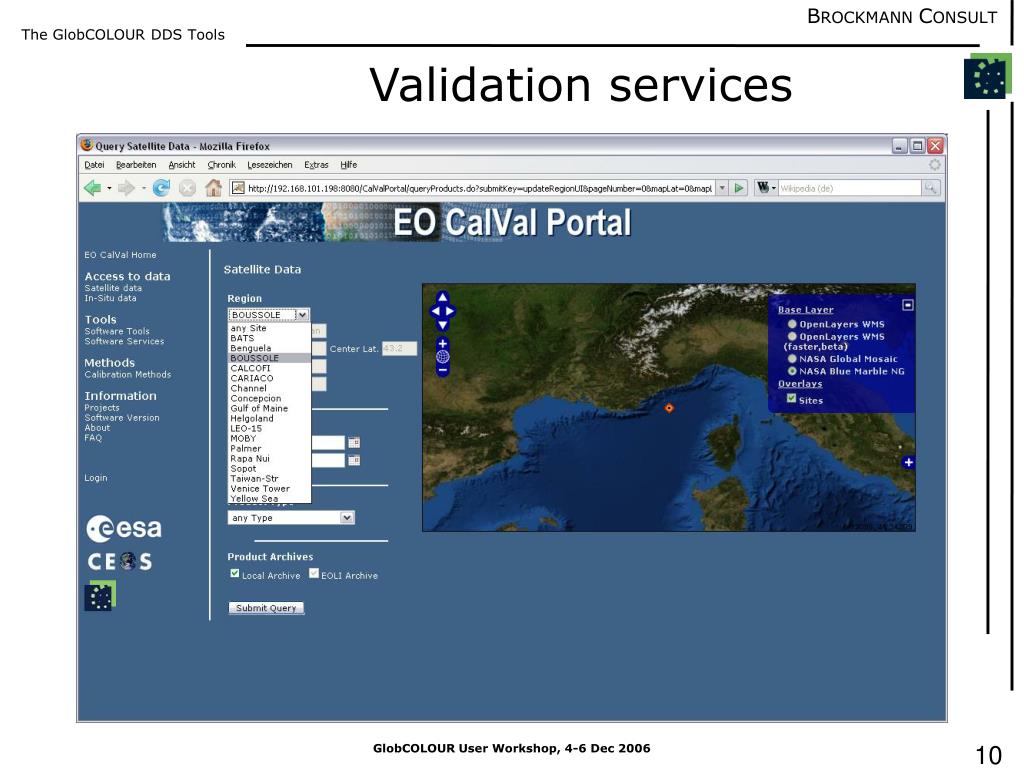Viewport: 1024px width, 768px height.
Task: Toggle the Local Archive checkbox
Action: click(235, 573)
